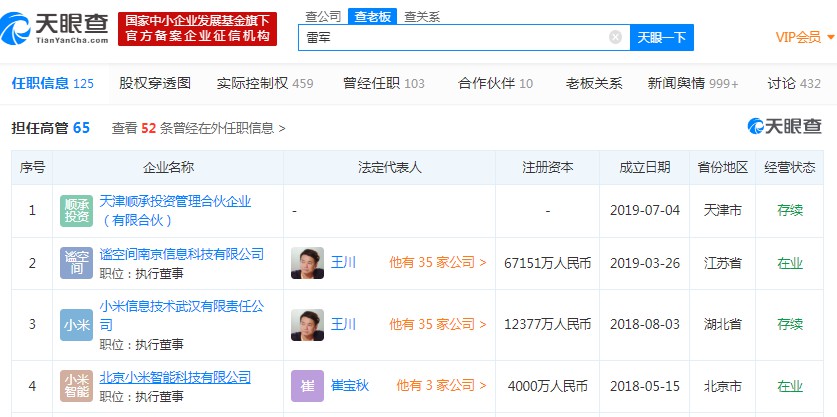Click the 在业 status in the 谧空间 row

click(x=790, y=263)
